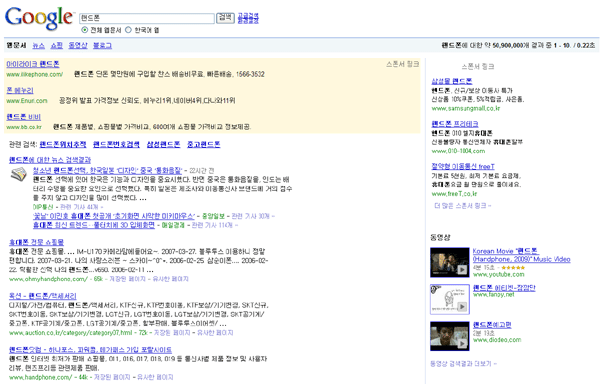Open the 삼성몰 핸드폰 sidebar ad link
The width and height of the screenshot is (600, 384).
pos(452,81)
